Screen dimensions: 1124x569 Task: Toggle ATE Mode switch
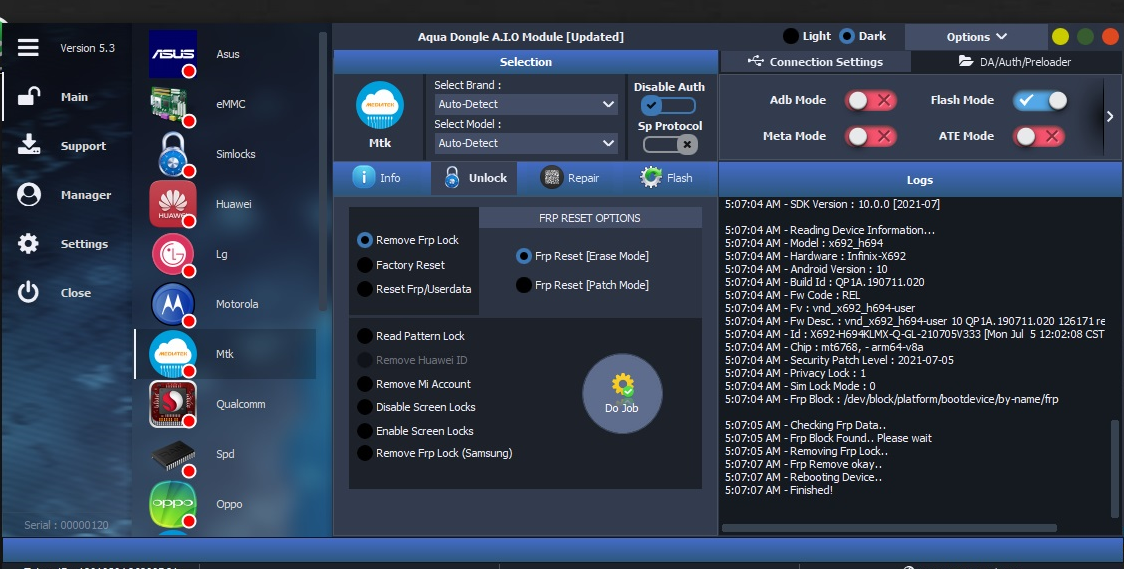[x=1039, y=136]
